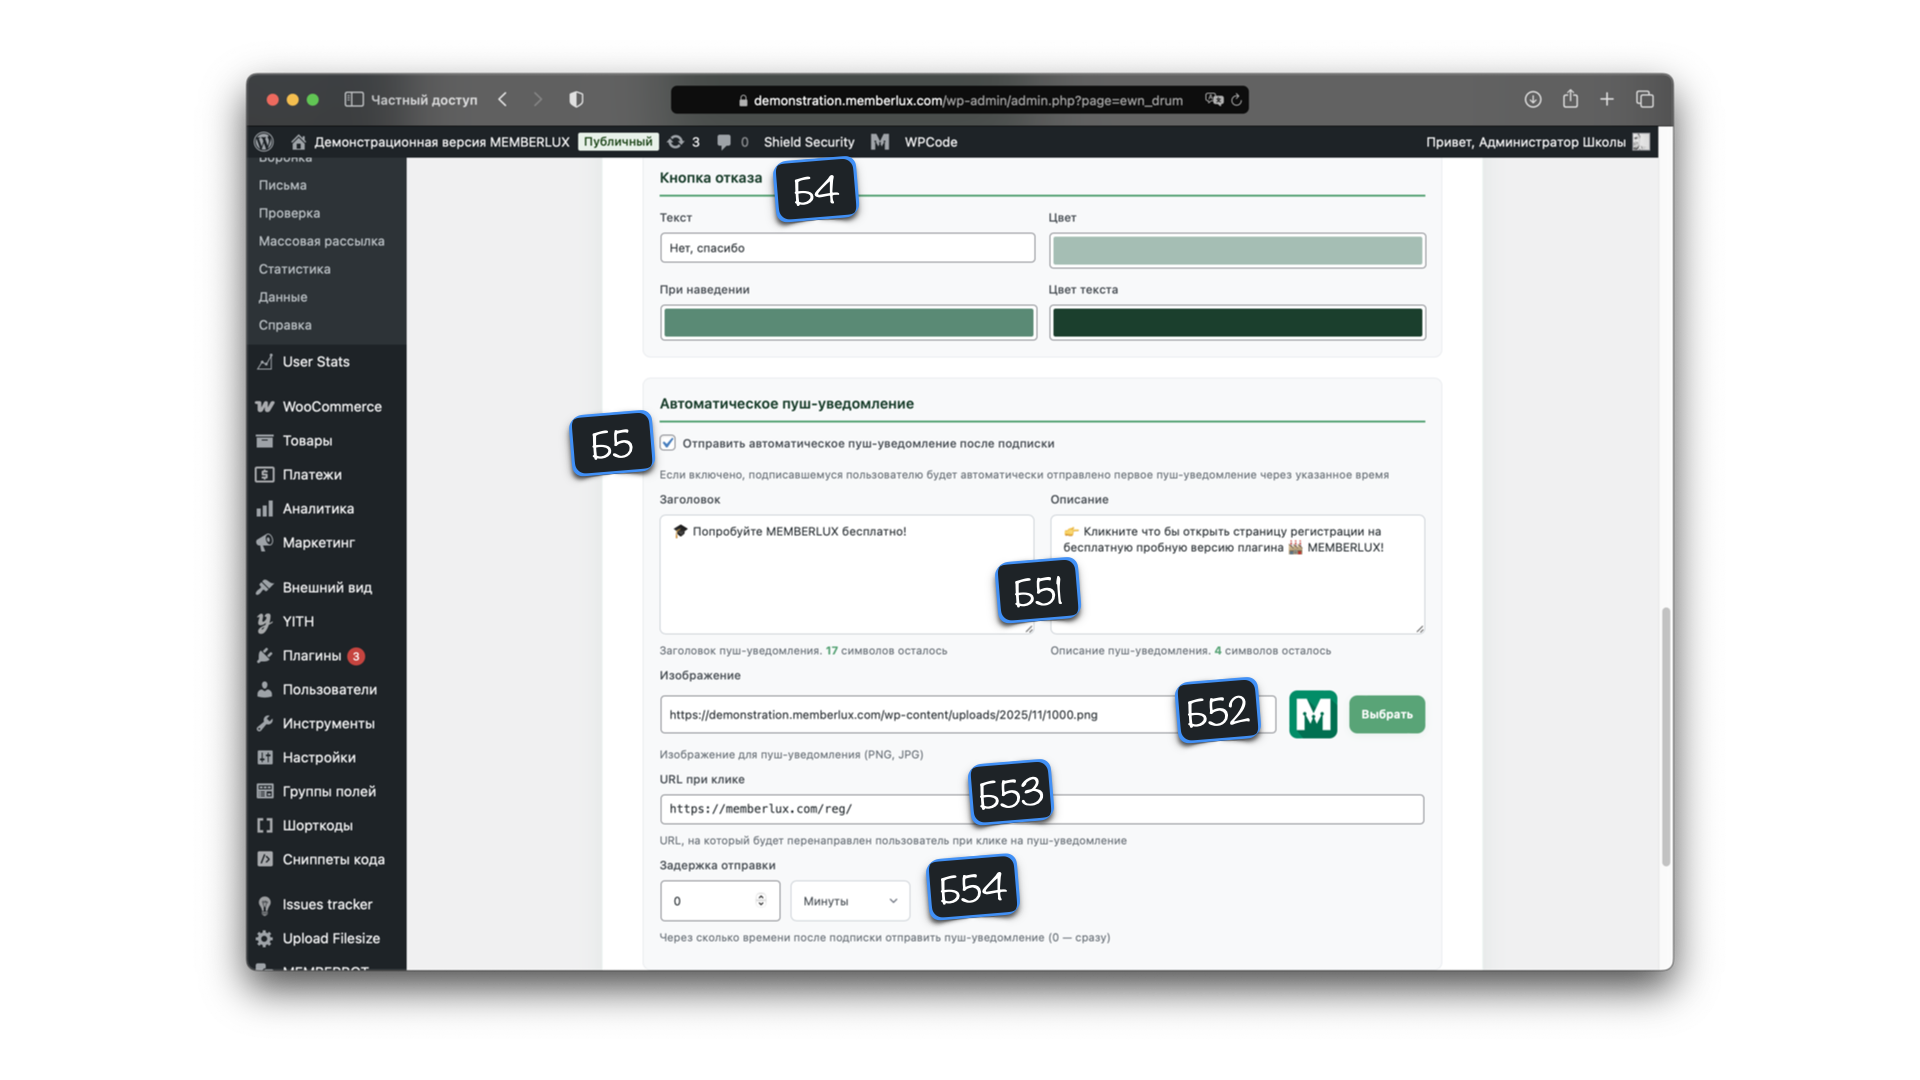
Task: Click the MEMBERLUX M icon in admin bar
Action: (x=880, y=142)
